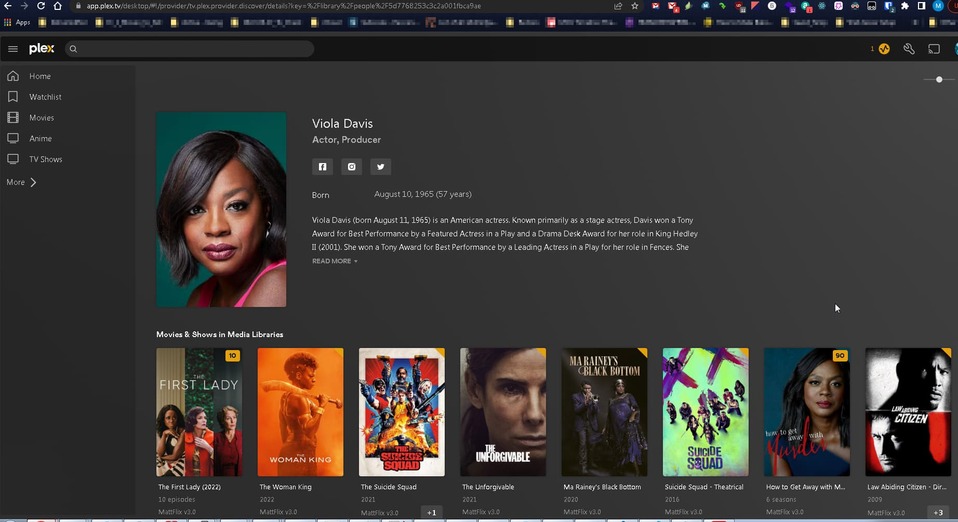Open the browser extensions puzzle icon
958x522 pixels.
905,6
